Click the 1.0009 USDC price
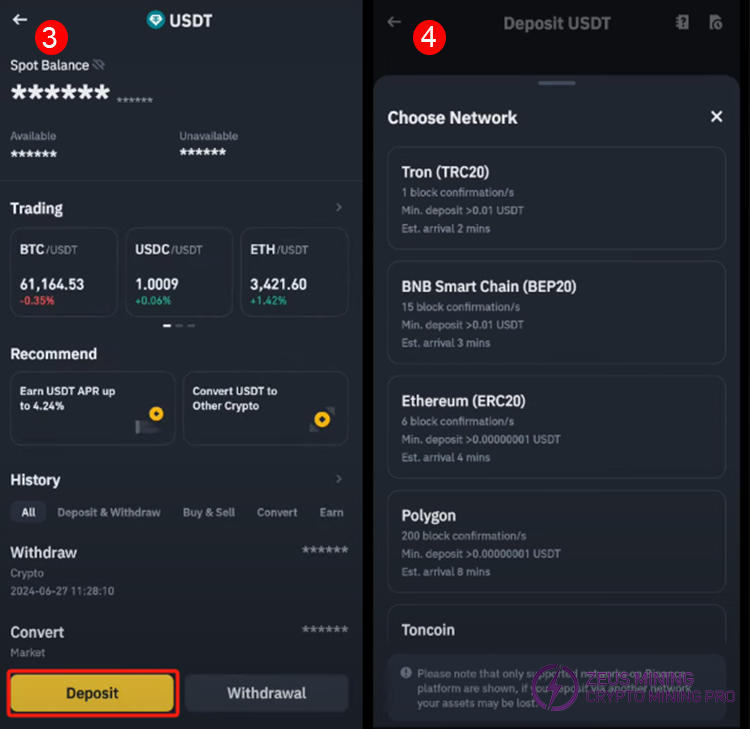The image size is (750, 729). 157,284
